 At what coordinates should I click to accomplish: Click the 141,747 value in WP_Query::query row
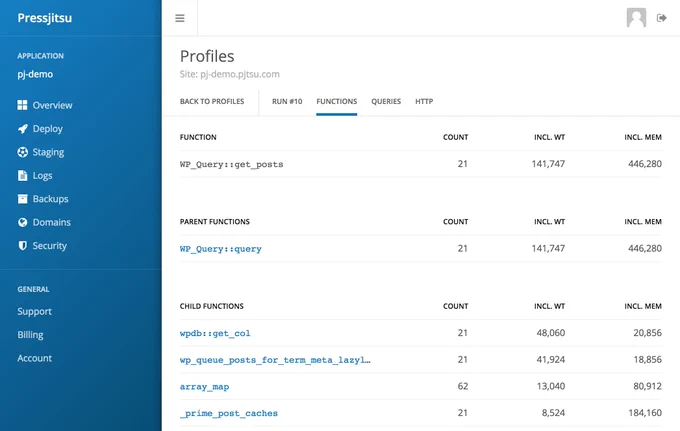[x=548, y=248]
